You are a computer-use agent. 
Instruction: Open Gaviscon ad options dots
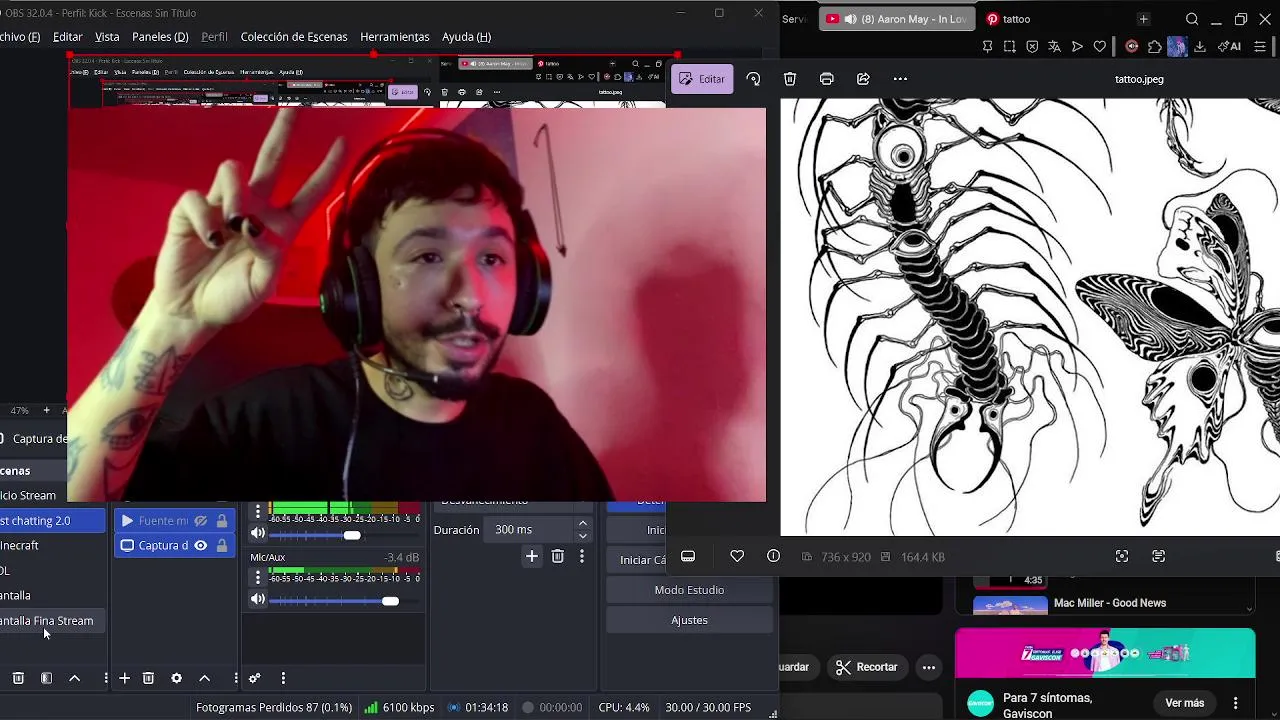click(x=1236, y=703)
